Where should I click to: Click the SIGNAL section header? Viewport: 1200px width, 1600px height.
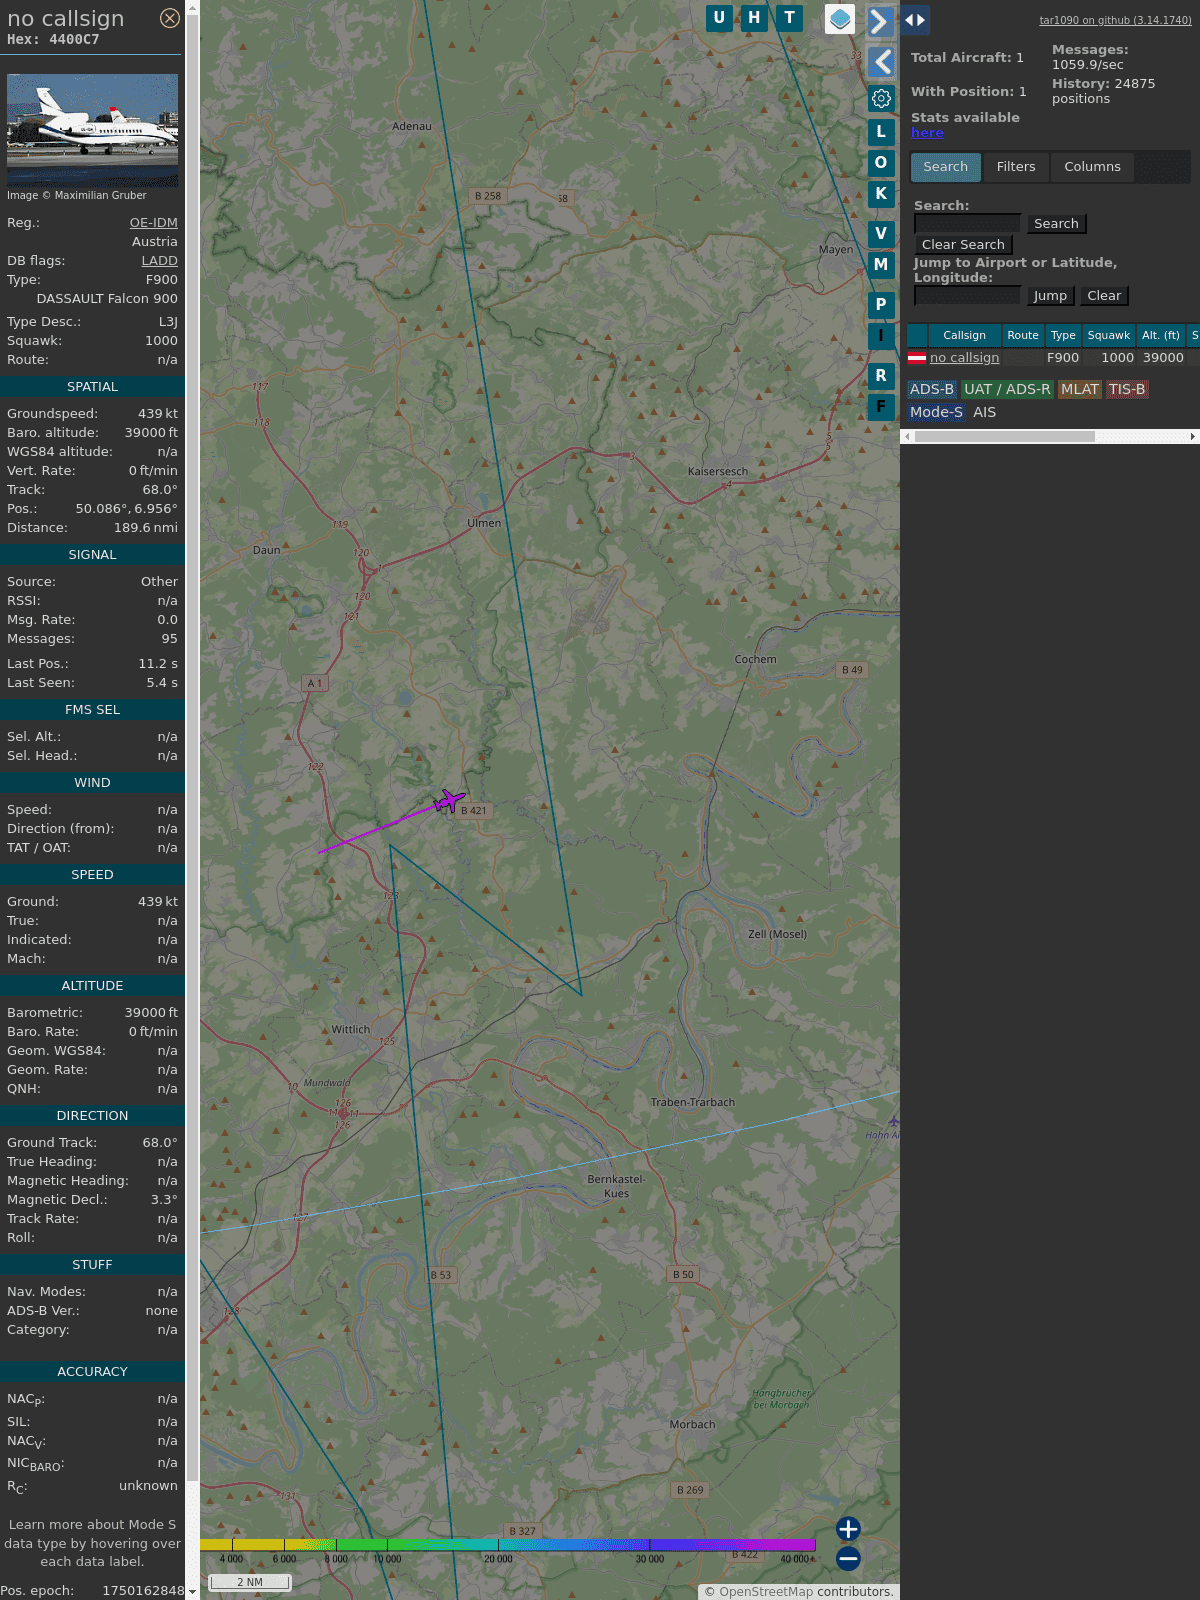click(x=92, y=555)
